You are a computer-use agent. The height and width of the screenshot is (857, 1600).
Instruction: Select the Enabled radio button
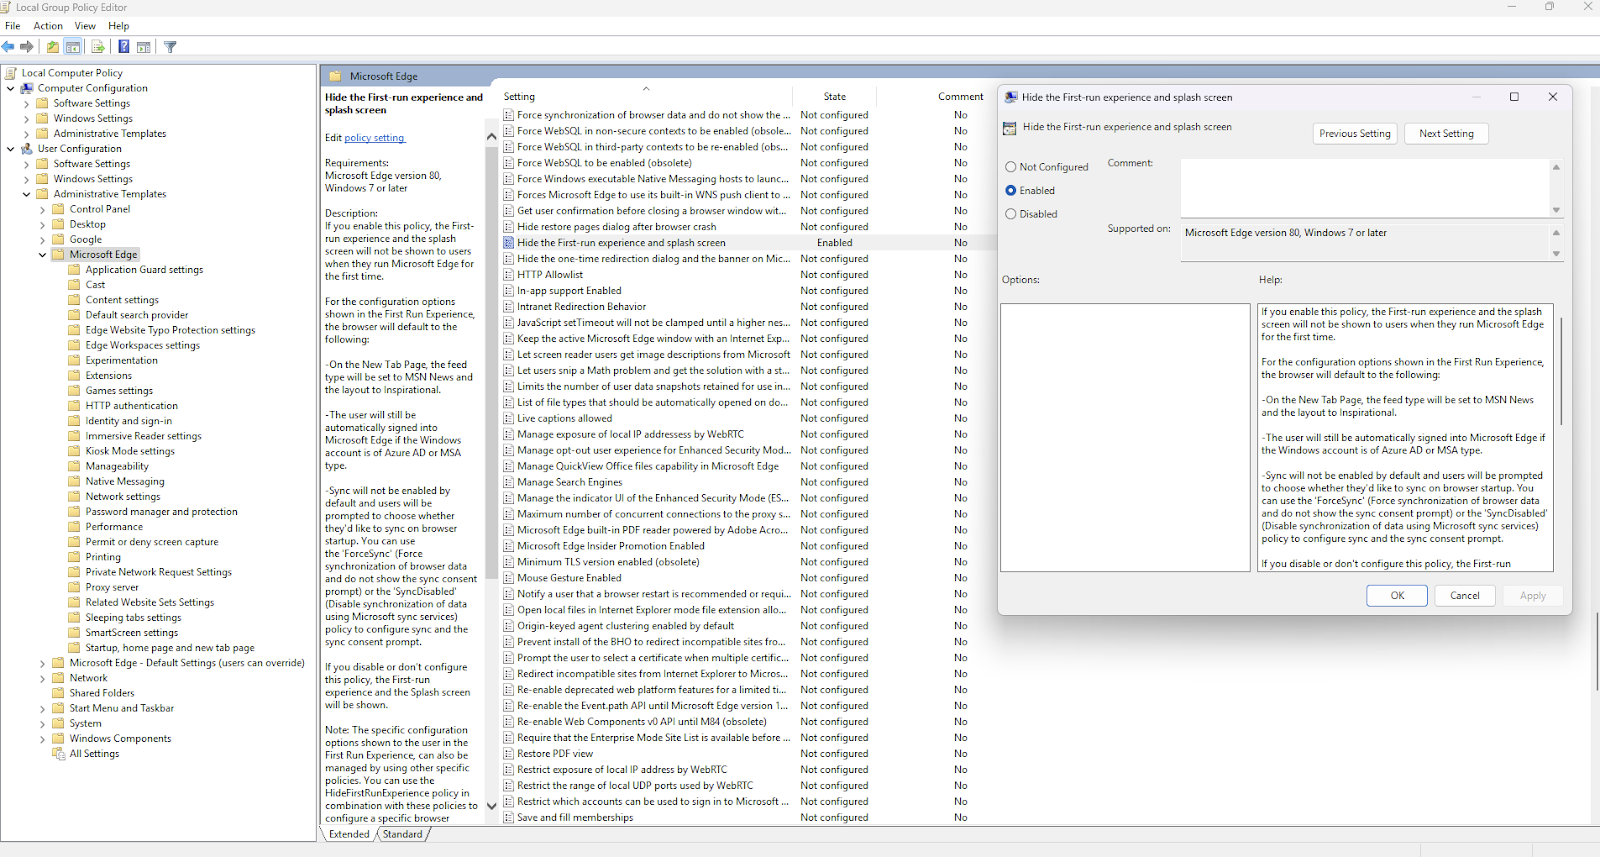[1011, 190]
